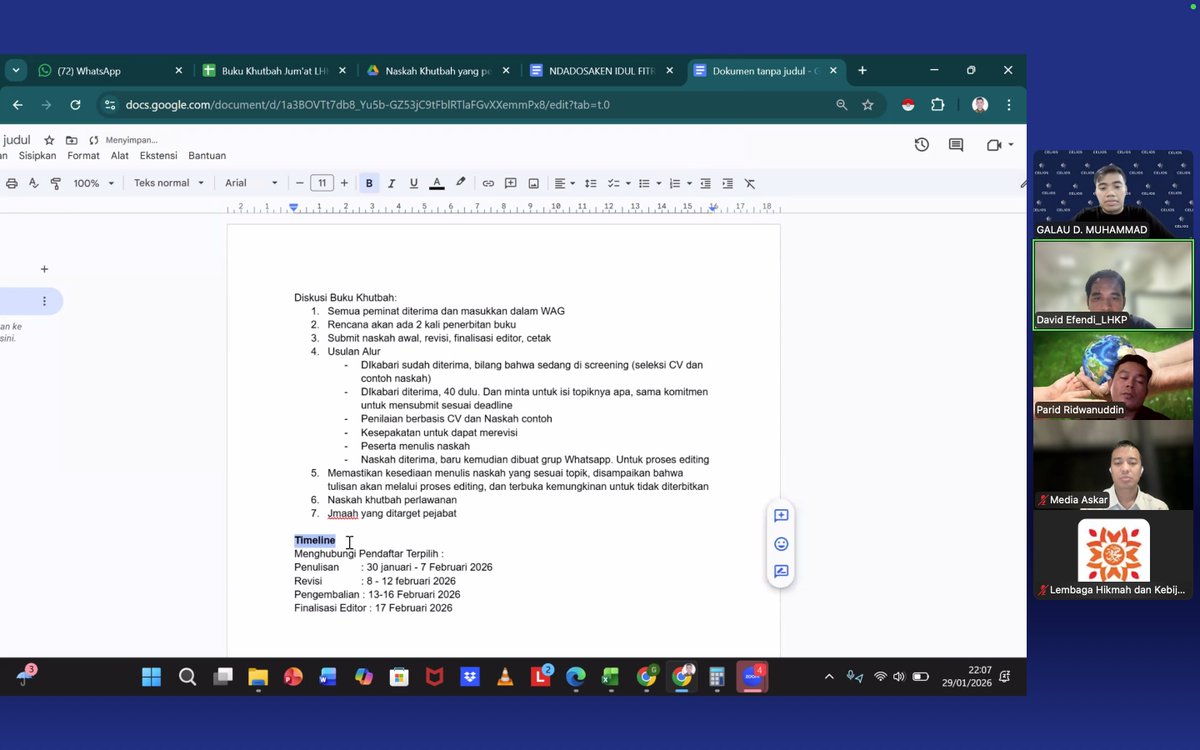Choose the text color tool
The width and height of the screenshot is (1200, 750).
(436, 183)
